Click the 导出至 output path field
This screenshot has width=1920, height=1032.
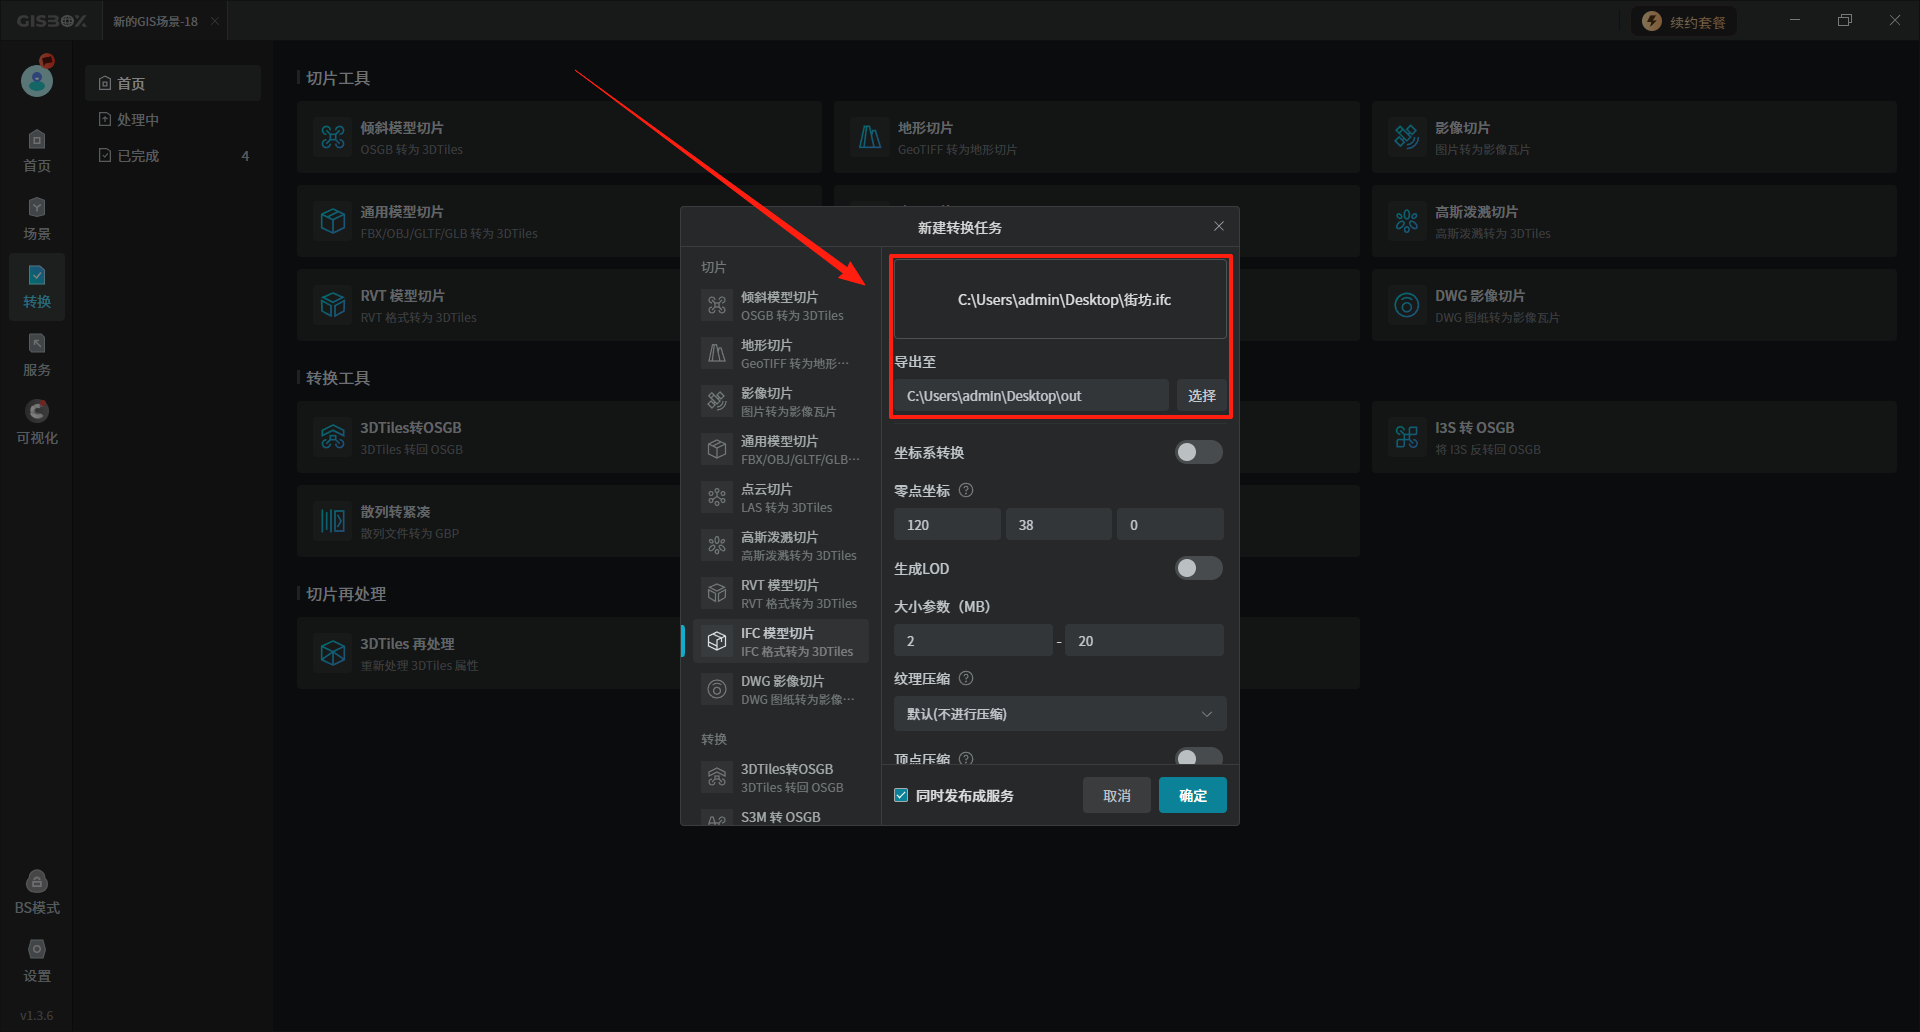(x=1030, y=396)
